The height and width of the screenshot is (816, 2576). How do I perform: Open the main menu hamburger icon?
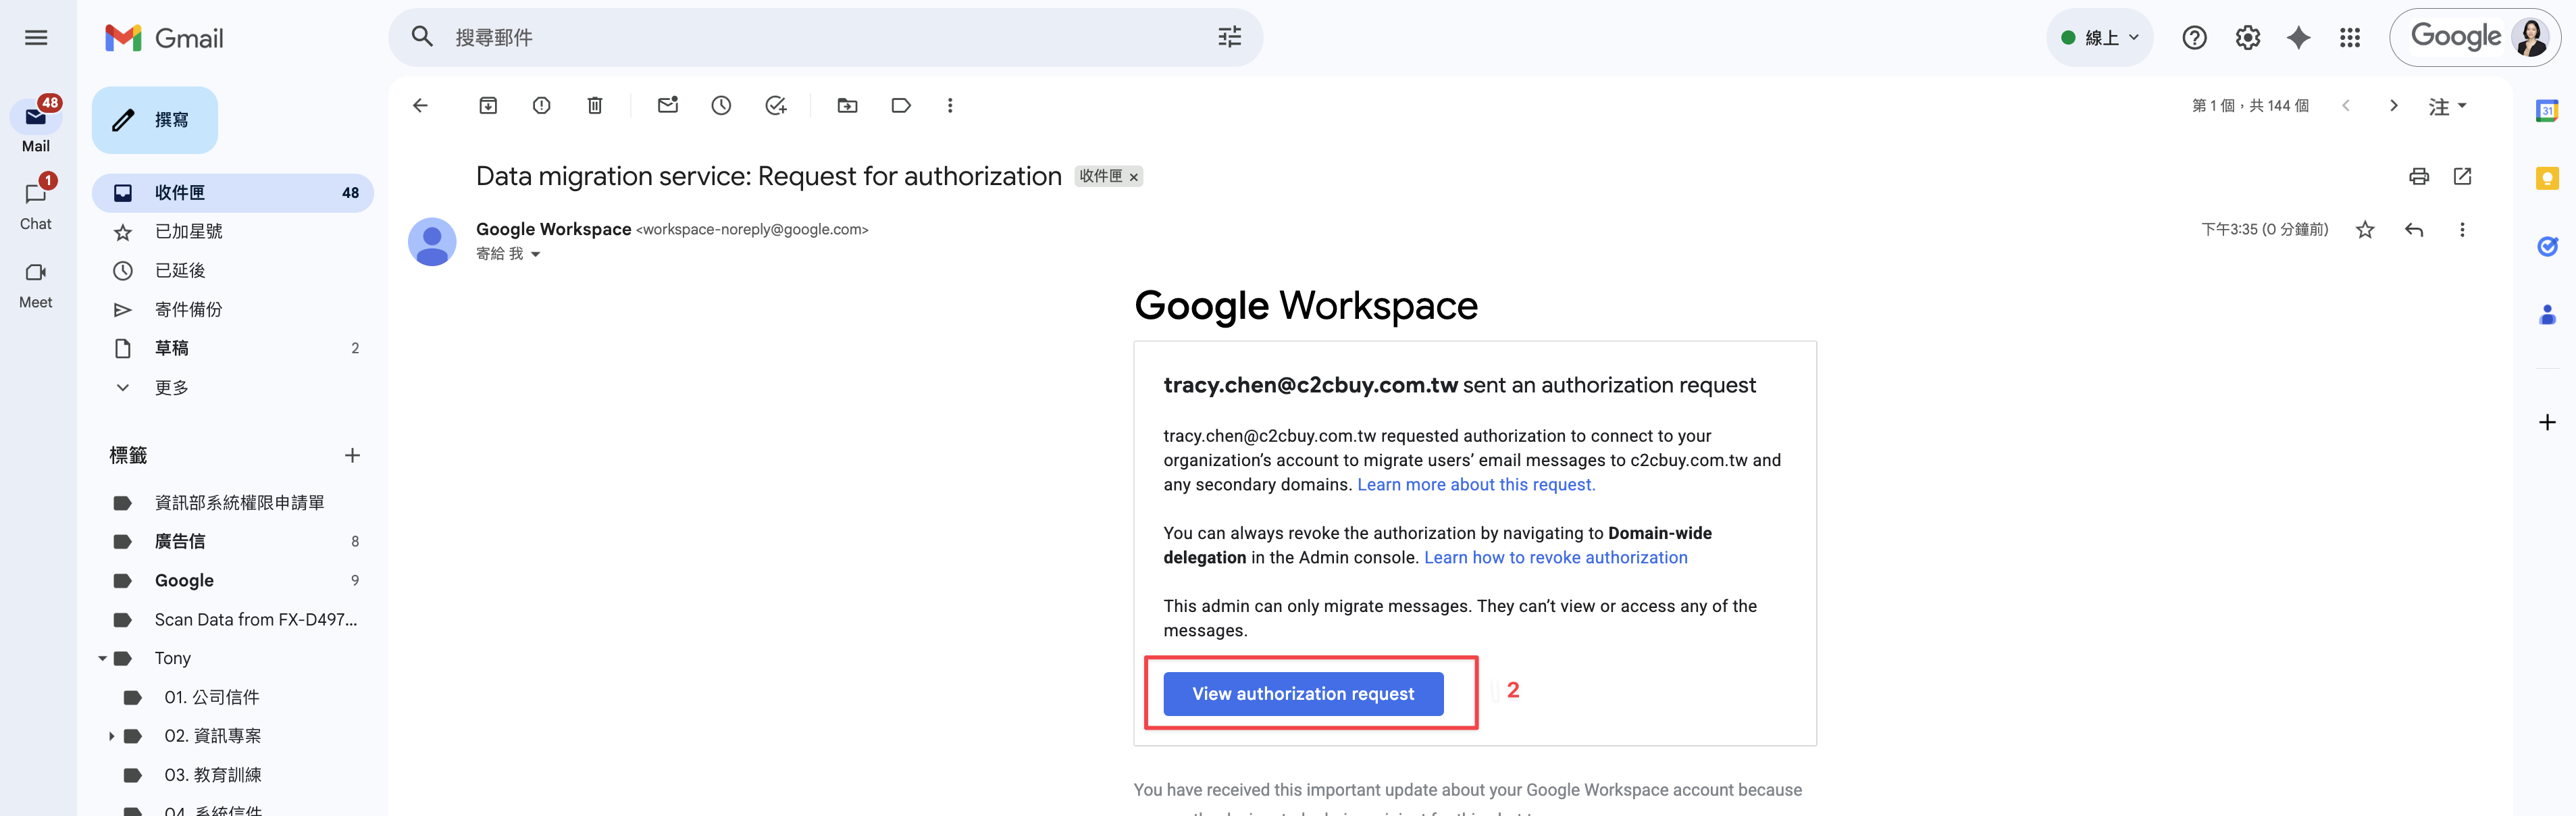click(x=36, y=38)
